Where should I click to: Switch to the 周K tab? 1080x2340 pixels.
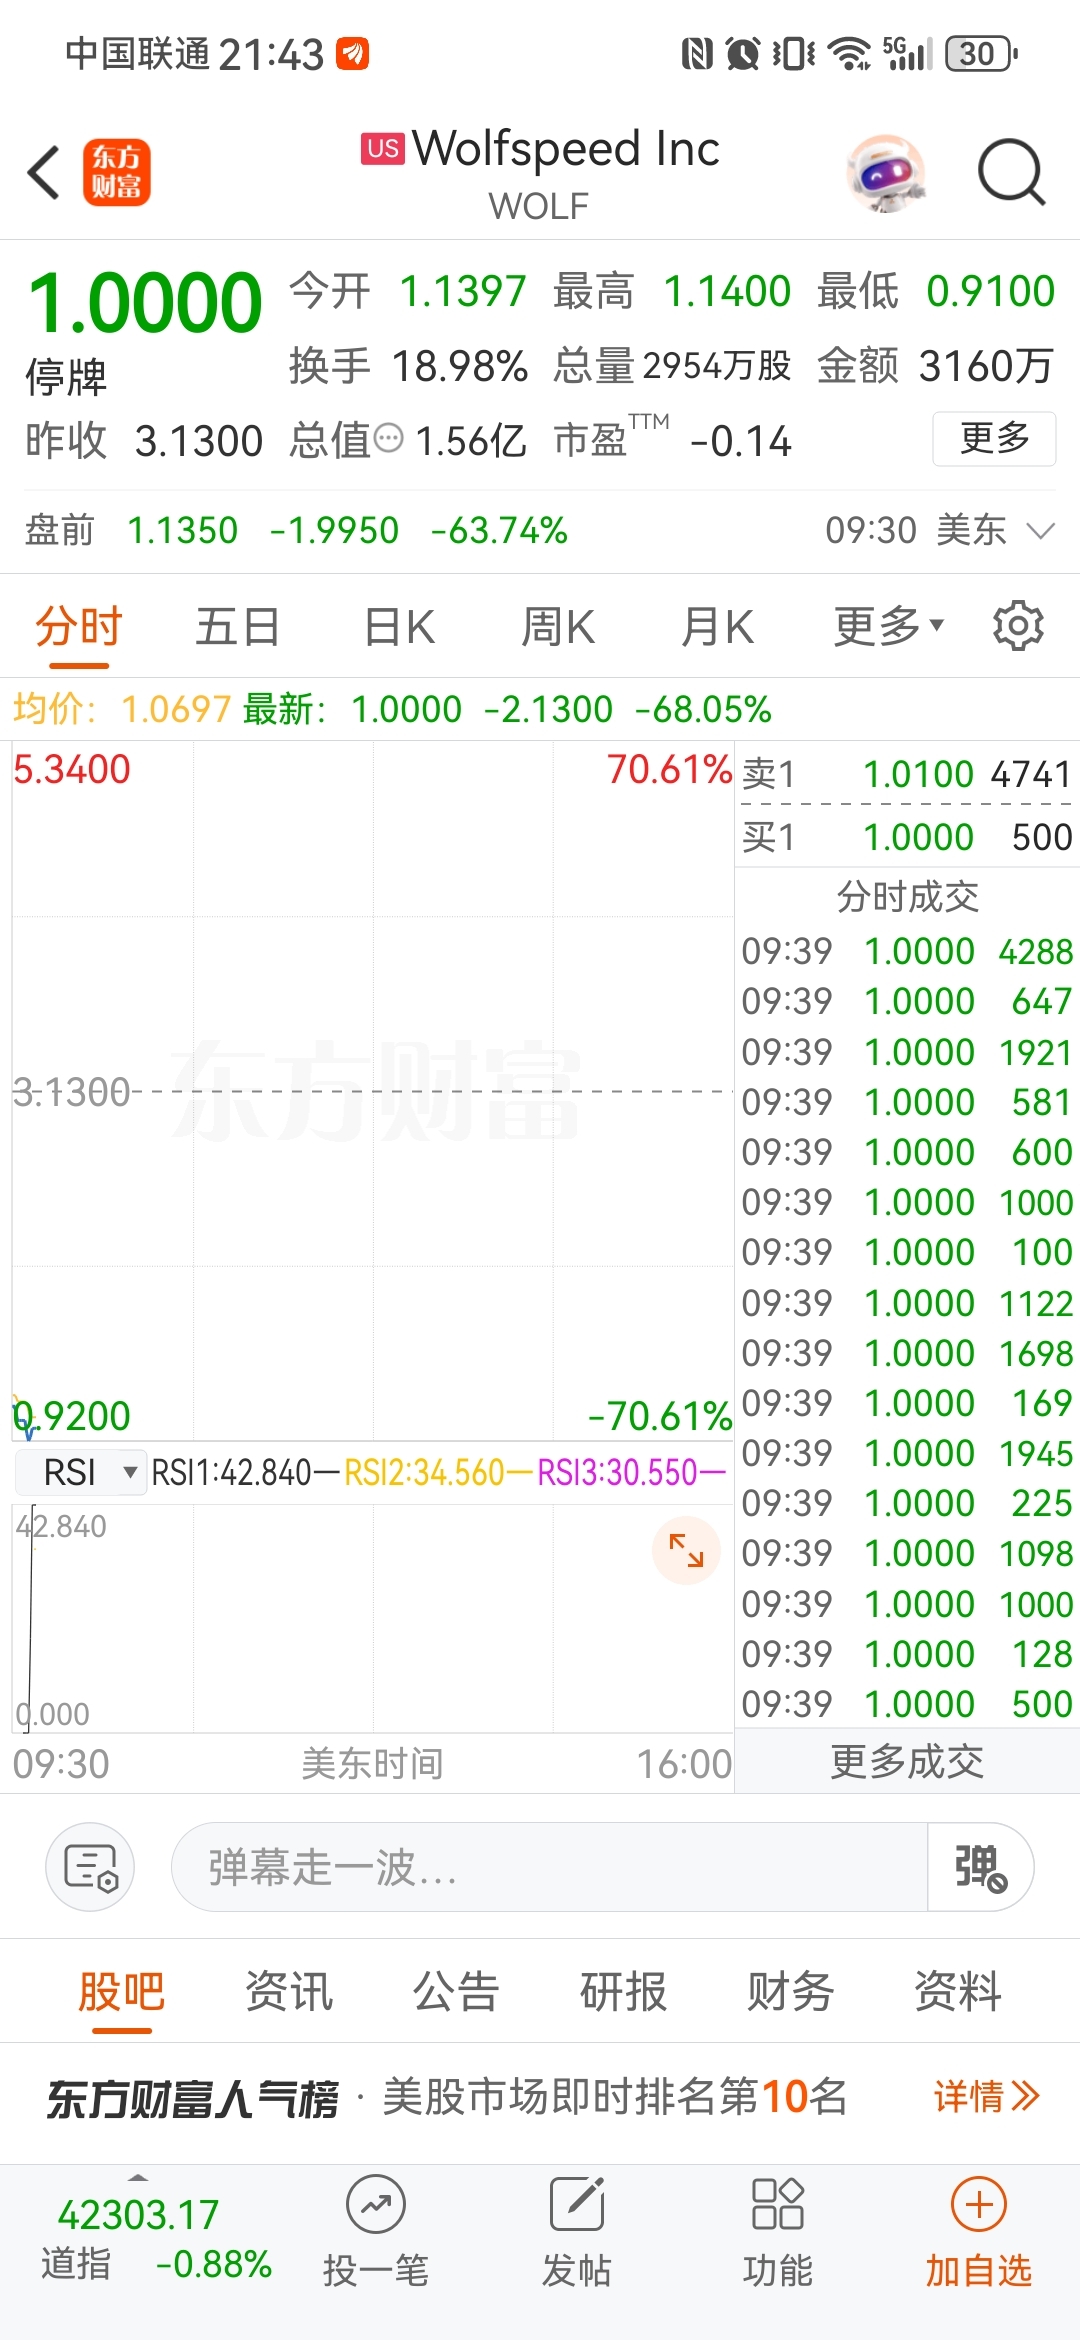pyautogui.click(x=558, y=628)
